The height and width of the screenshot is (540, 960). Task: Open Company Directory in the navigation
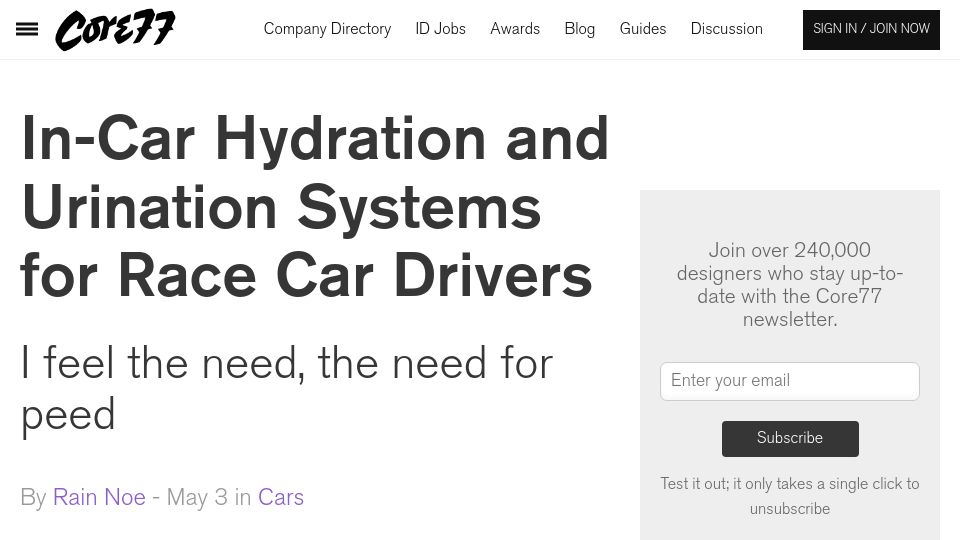point(327,29)
